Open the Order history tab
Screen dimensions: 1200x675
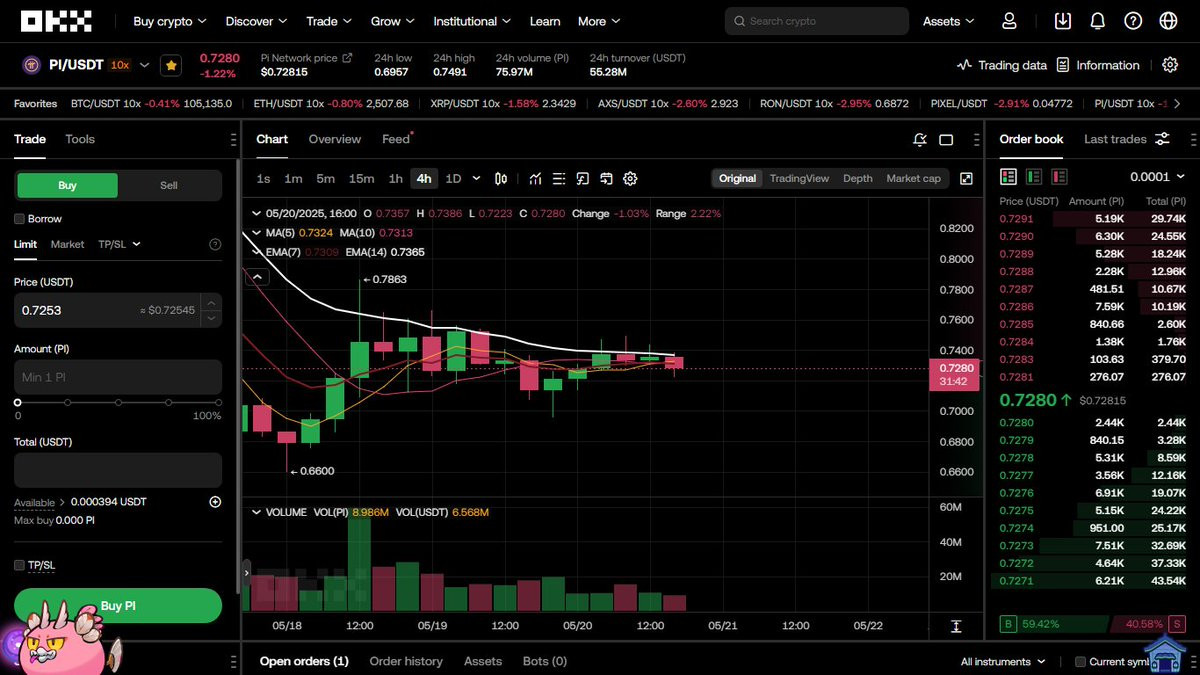(406, 661)
